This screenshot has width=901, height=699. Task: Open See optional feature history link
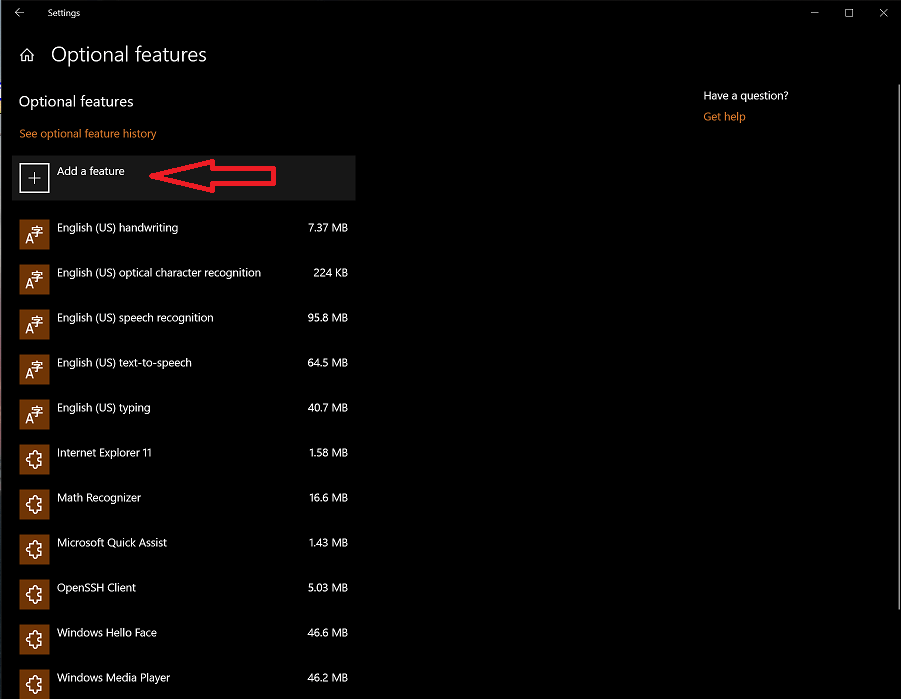click(x=88, y=133)
